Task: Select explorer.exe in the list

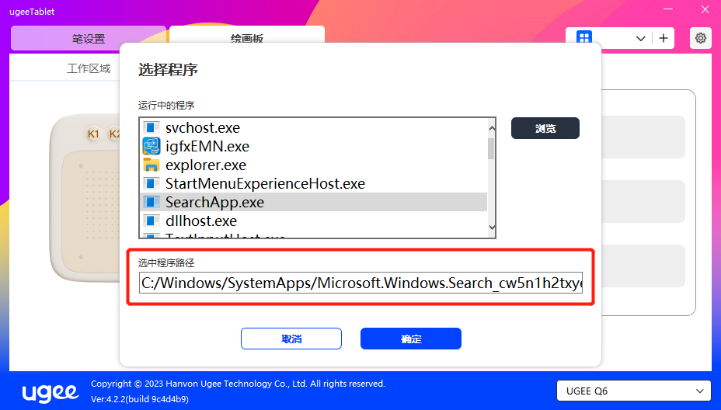Action: (x=313, y=165)
